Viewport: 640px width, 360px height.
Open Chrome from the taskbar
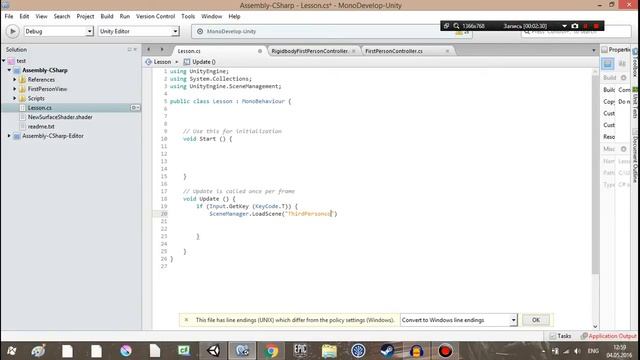[x=271, y=351]
